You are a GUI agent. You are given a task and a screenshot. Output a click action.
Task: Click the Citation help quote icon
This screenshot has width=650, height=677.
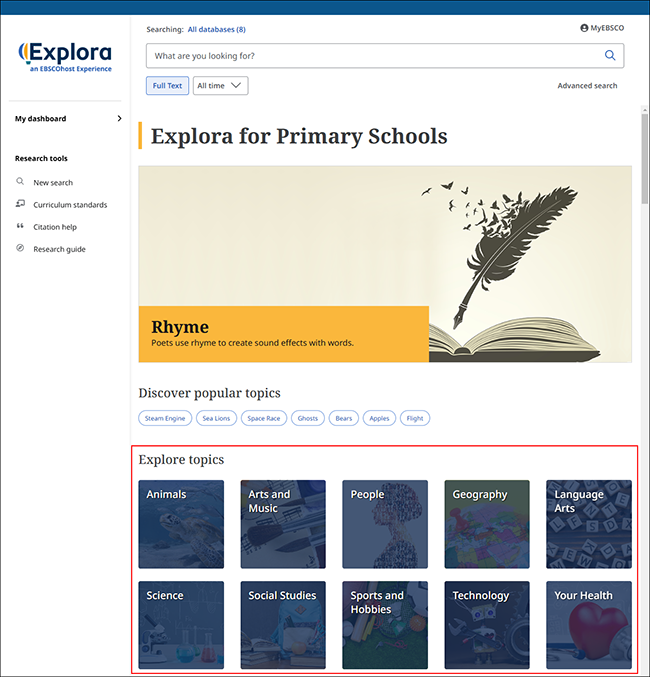pos(20,226)
